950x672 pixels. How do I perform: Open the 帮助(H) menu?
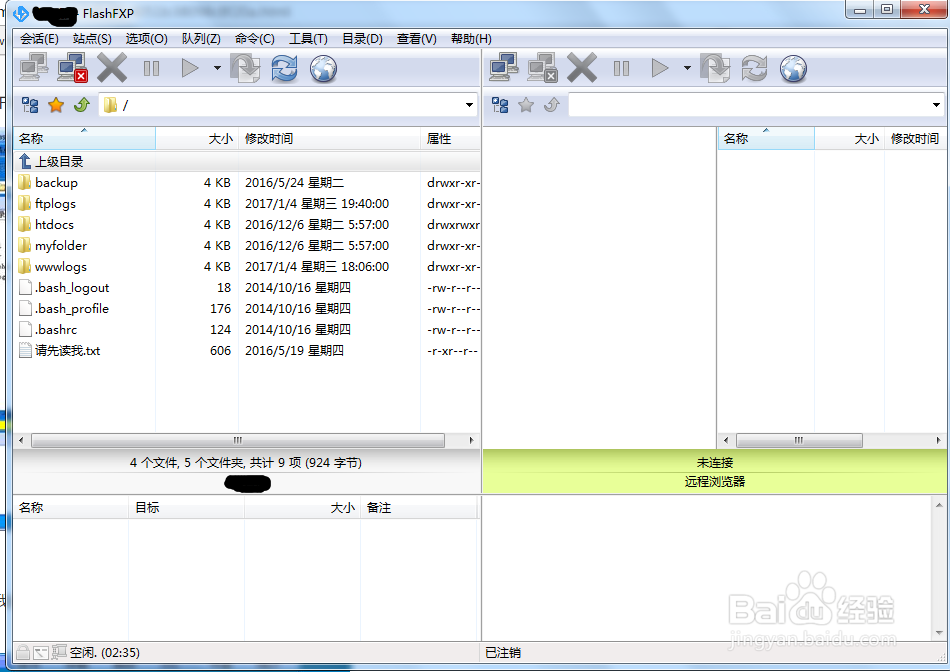click(x=471, y=39)
